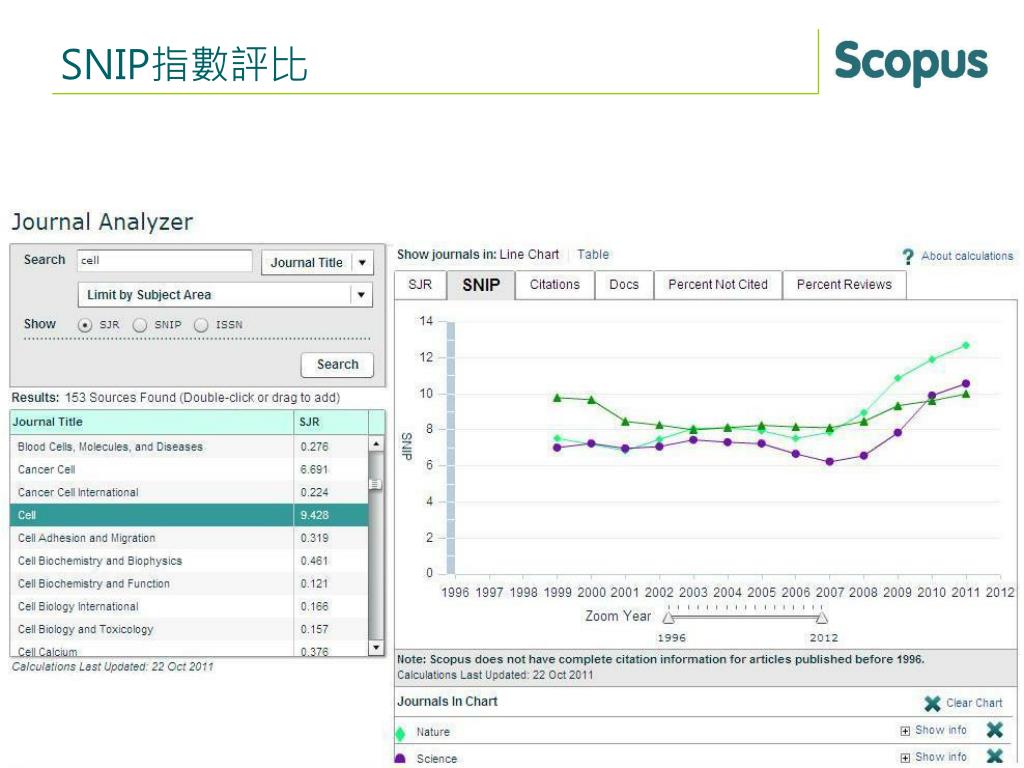Image resolution: width=1024 pixels, height=768 pixels.
Task: Click the results list scroll down arrow
Action: tap(376, 648)
